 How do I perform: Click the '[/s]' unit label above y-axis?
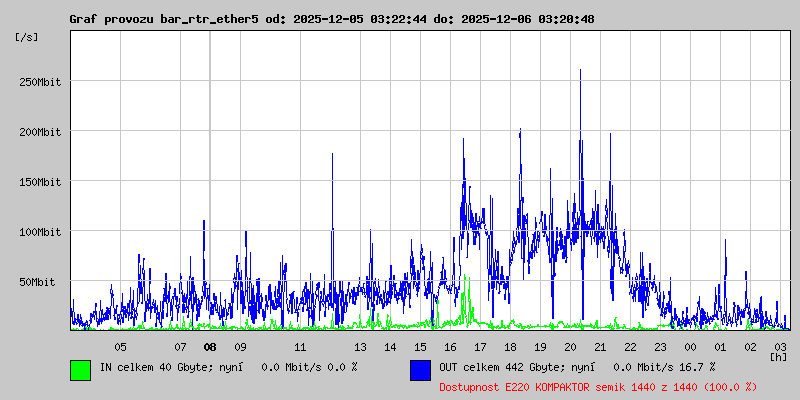point(27,37)
